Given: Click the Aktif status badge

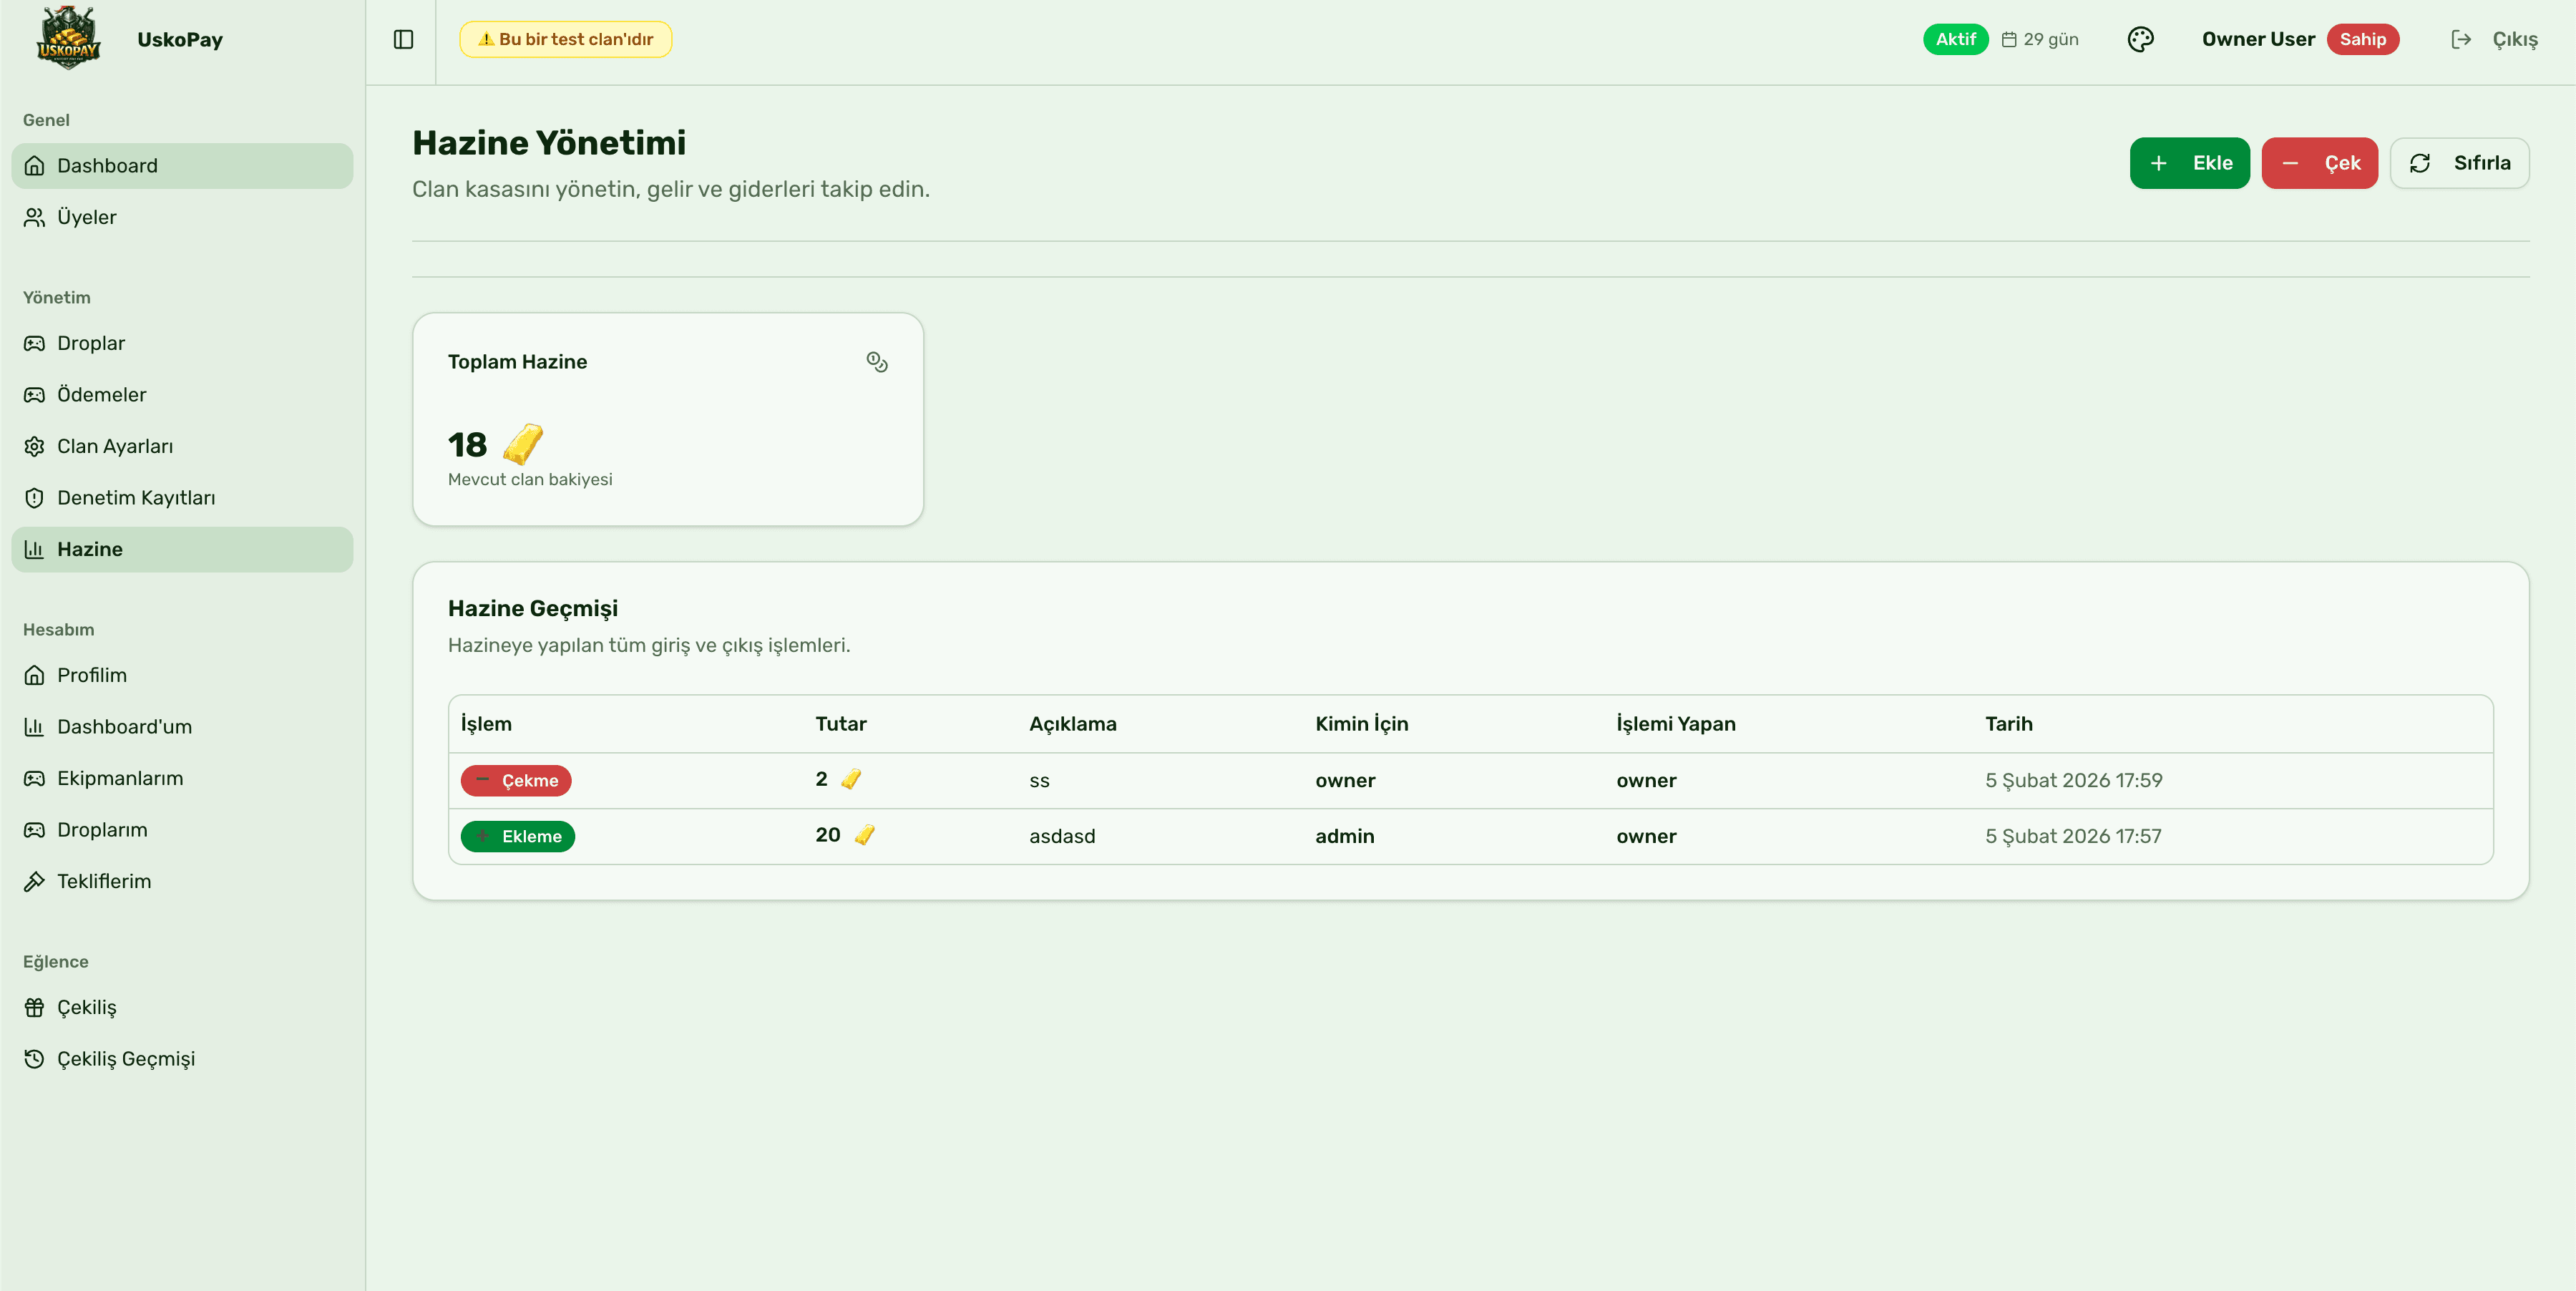Looking at the screenshot, I should click(1955, 39).
